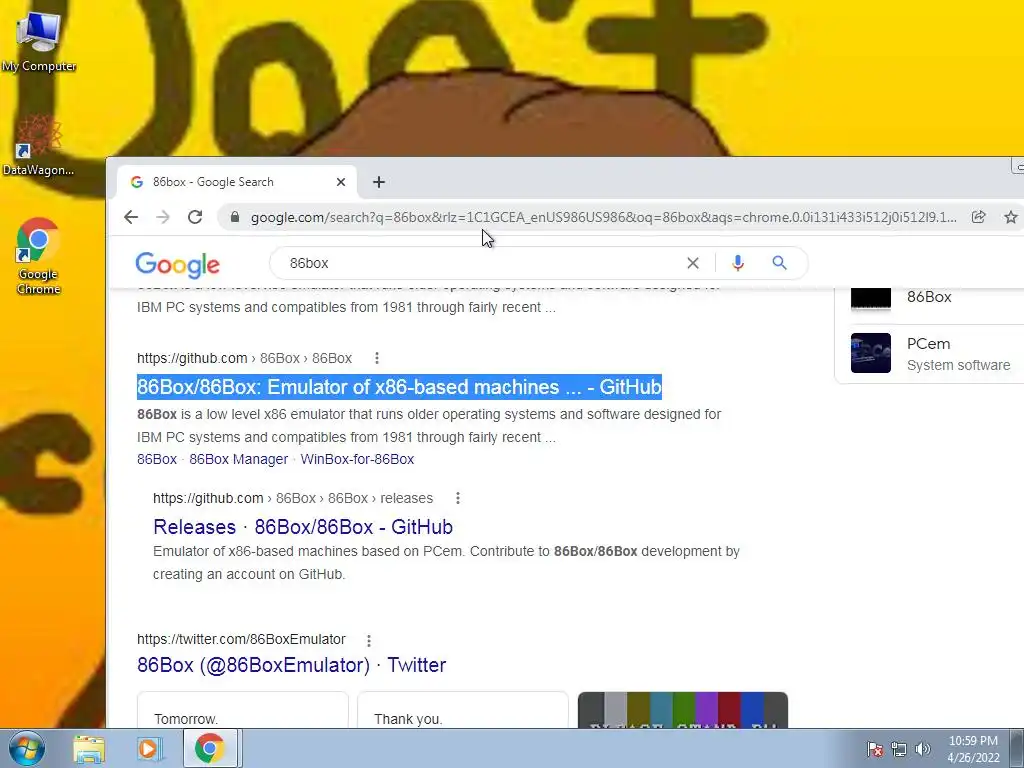
Task: Select the Chrome taskbar button
Action: pyautogui.click(x=209, y=749)
